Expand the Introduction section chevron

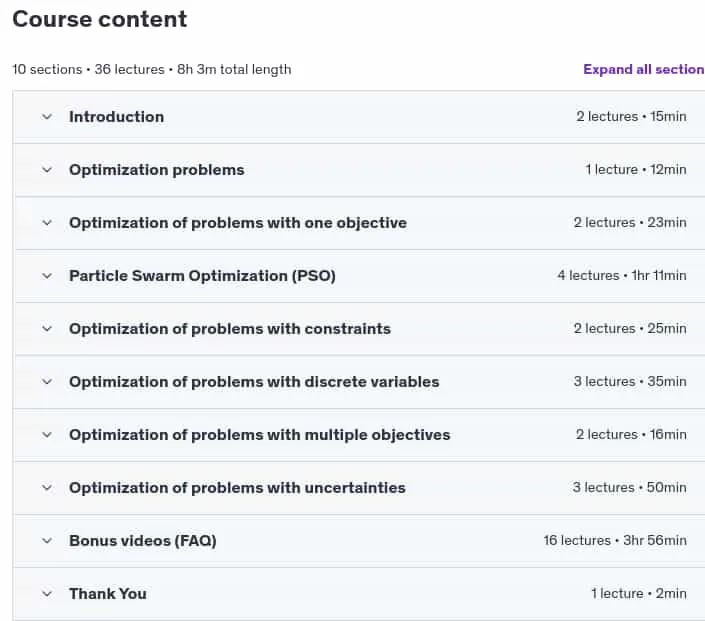tap(47, 117)
